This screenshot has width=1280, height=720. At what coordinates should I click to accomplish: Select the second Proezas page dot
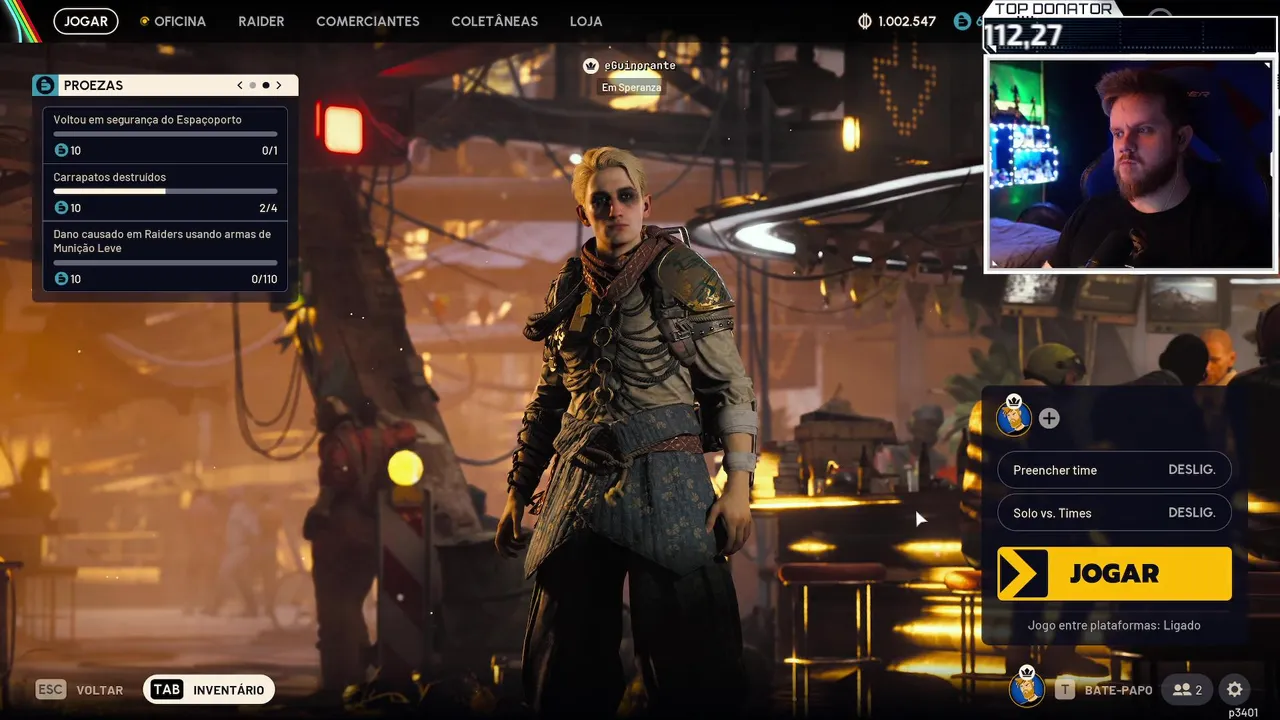pos(266,85)
